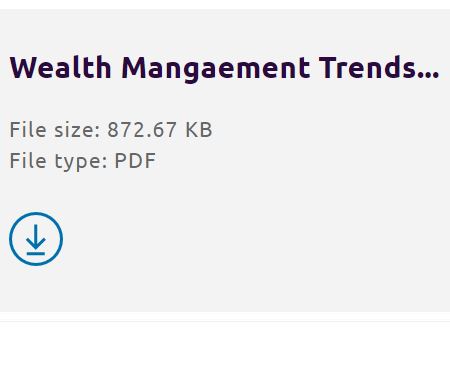Click the white strip above the file card
Screen dimensions: 450x371
click(x=225, y=4)
